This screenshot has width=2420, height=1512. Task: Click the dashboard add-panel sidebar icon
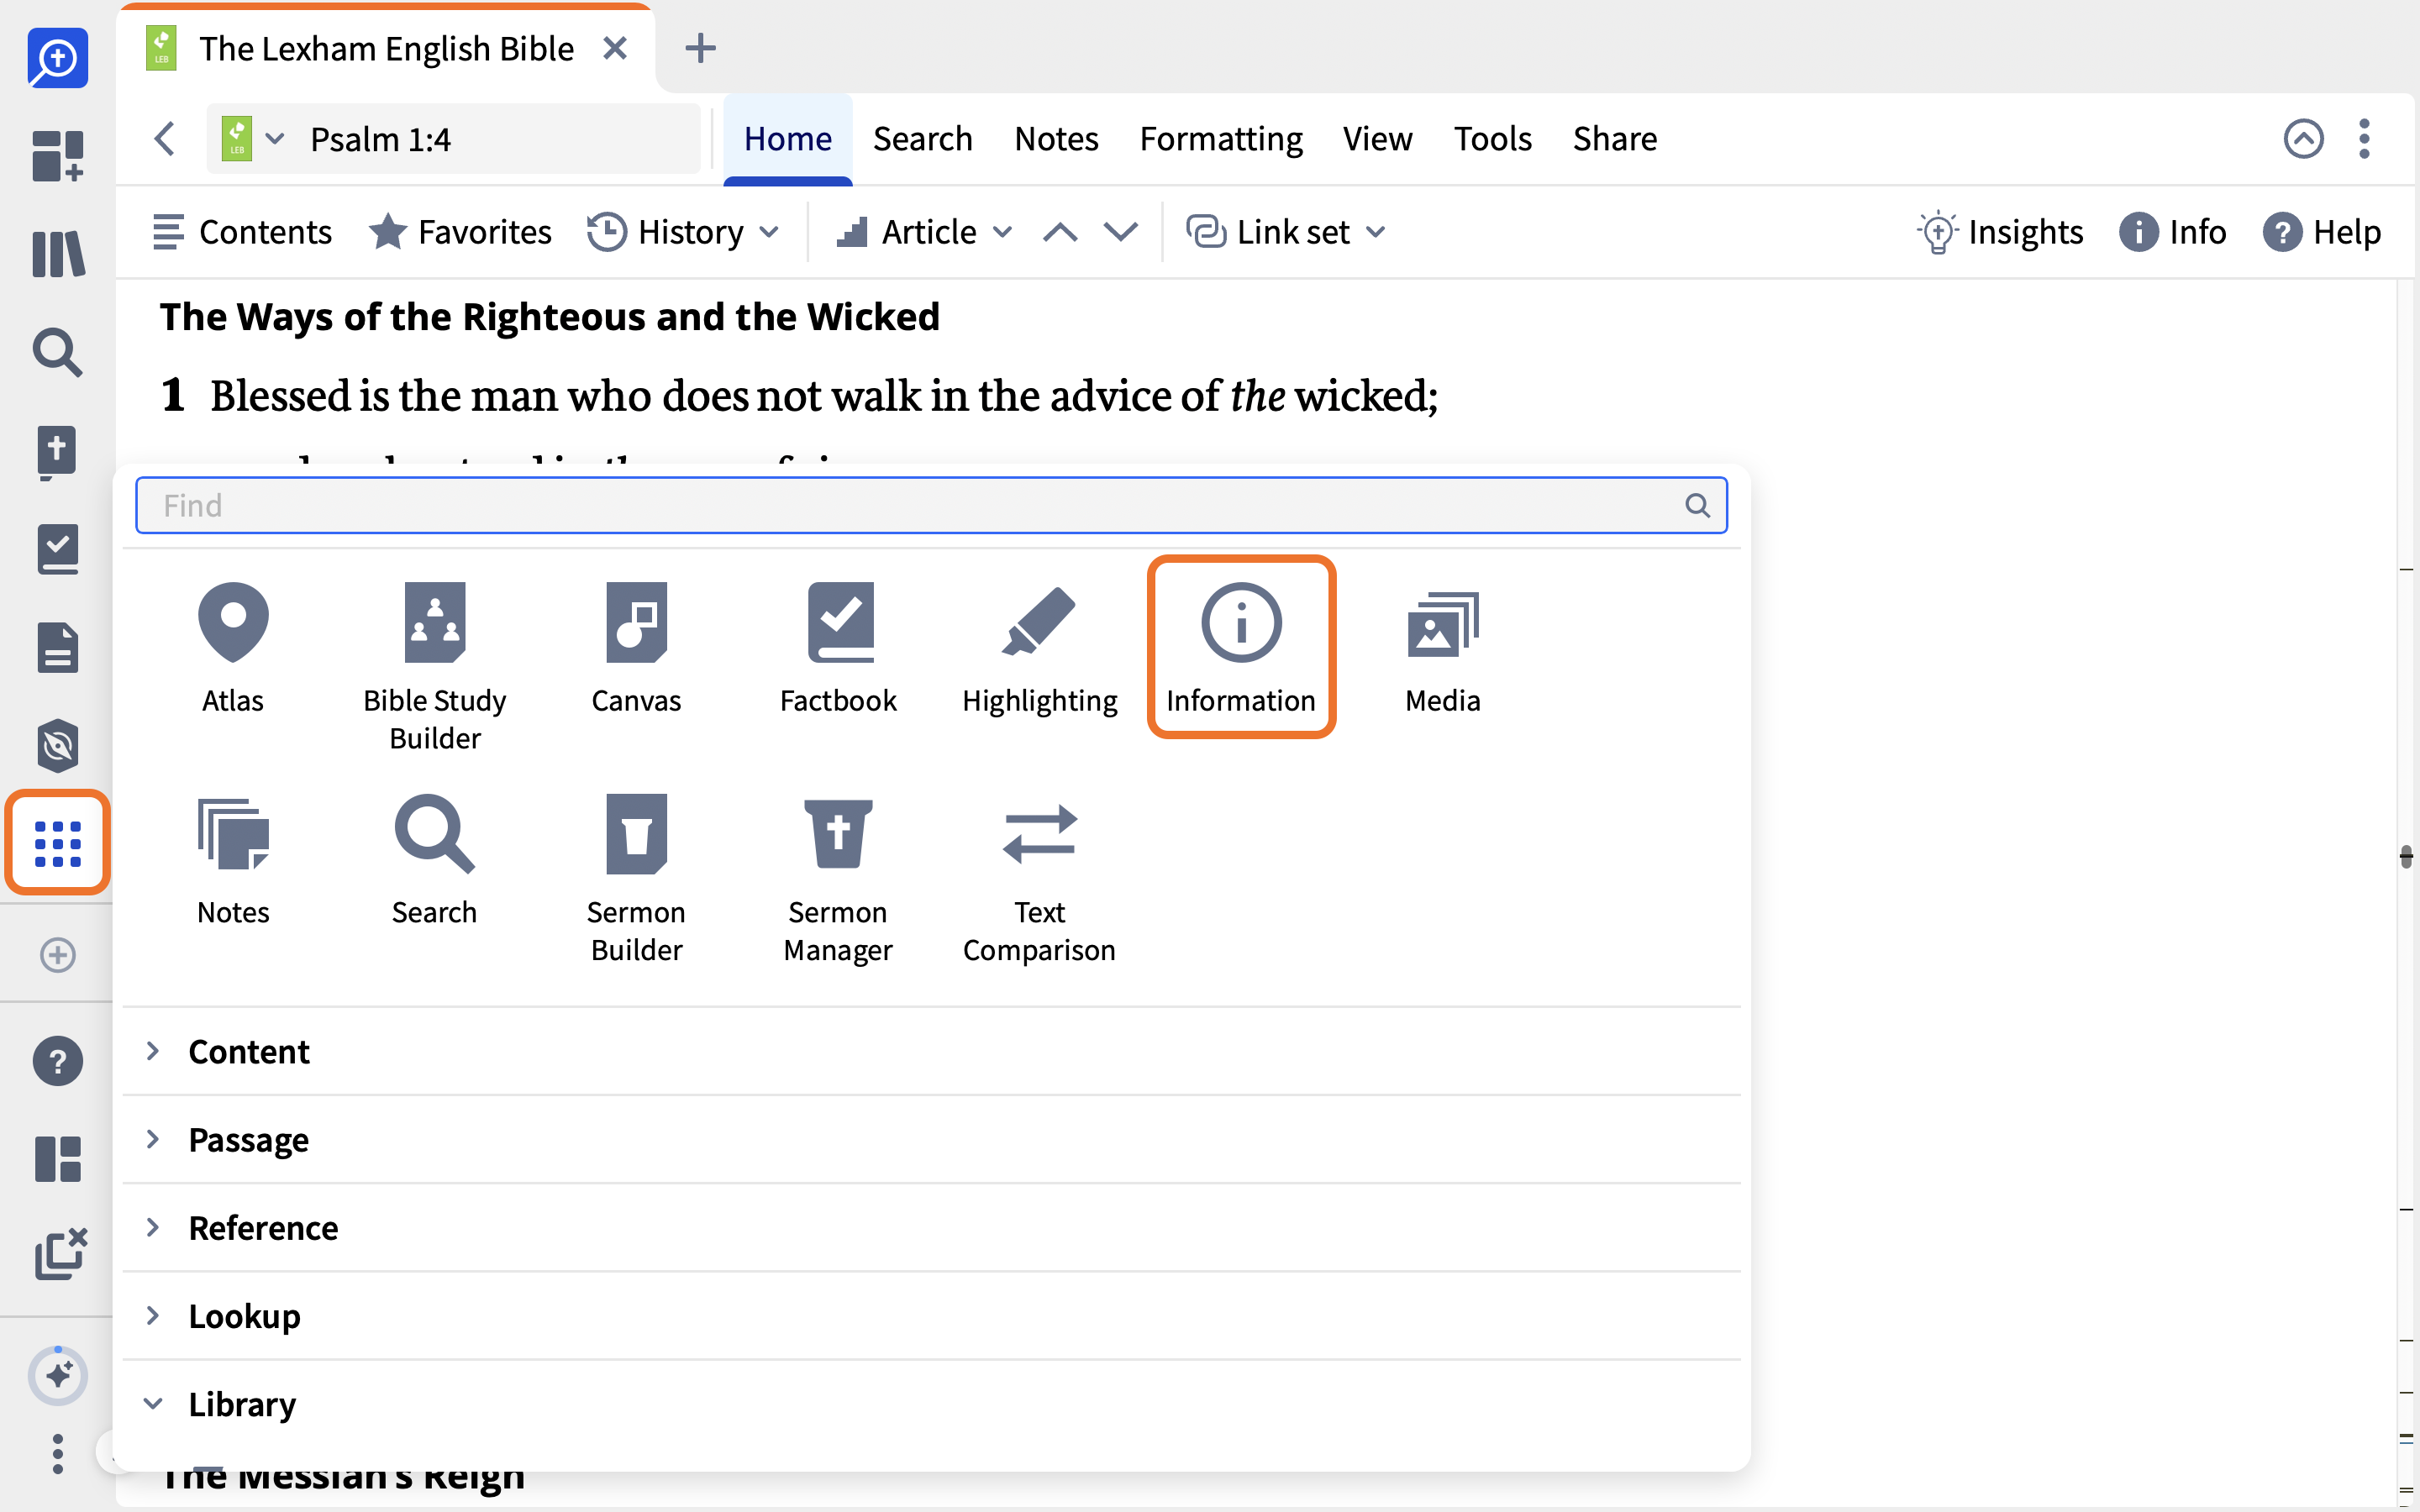[x=58, y=156]
